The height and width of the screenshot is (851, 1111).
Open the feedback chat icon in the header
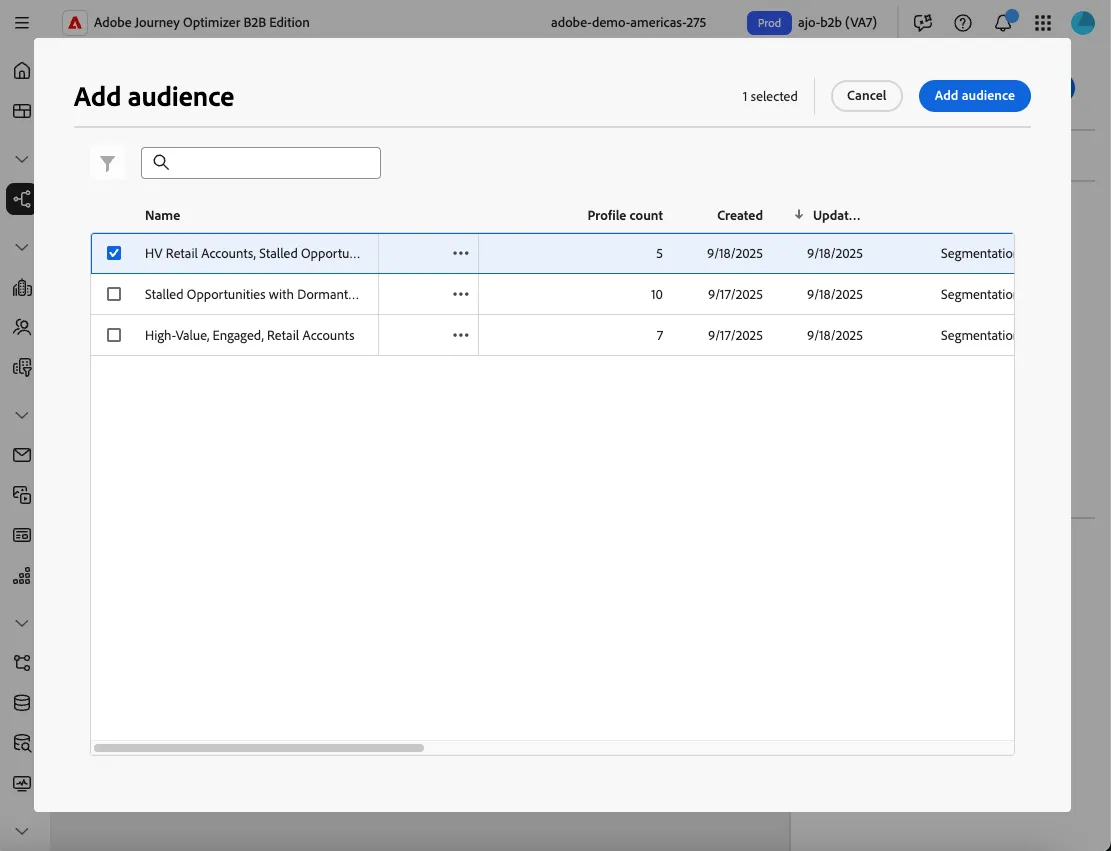point(923,23)
